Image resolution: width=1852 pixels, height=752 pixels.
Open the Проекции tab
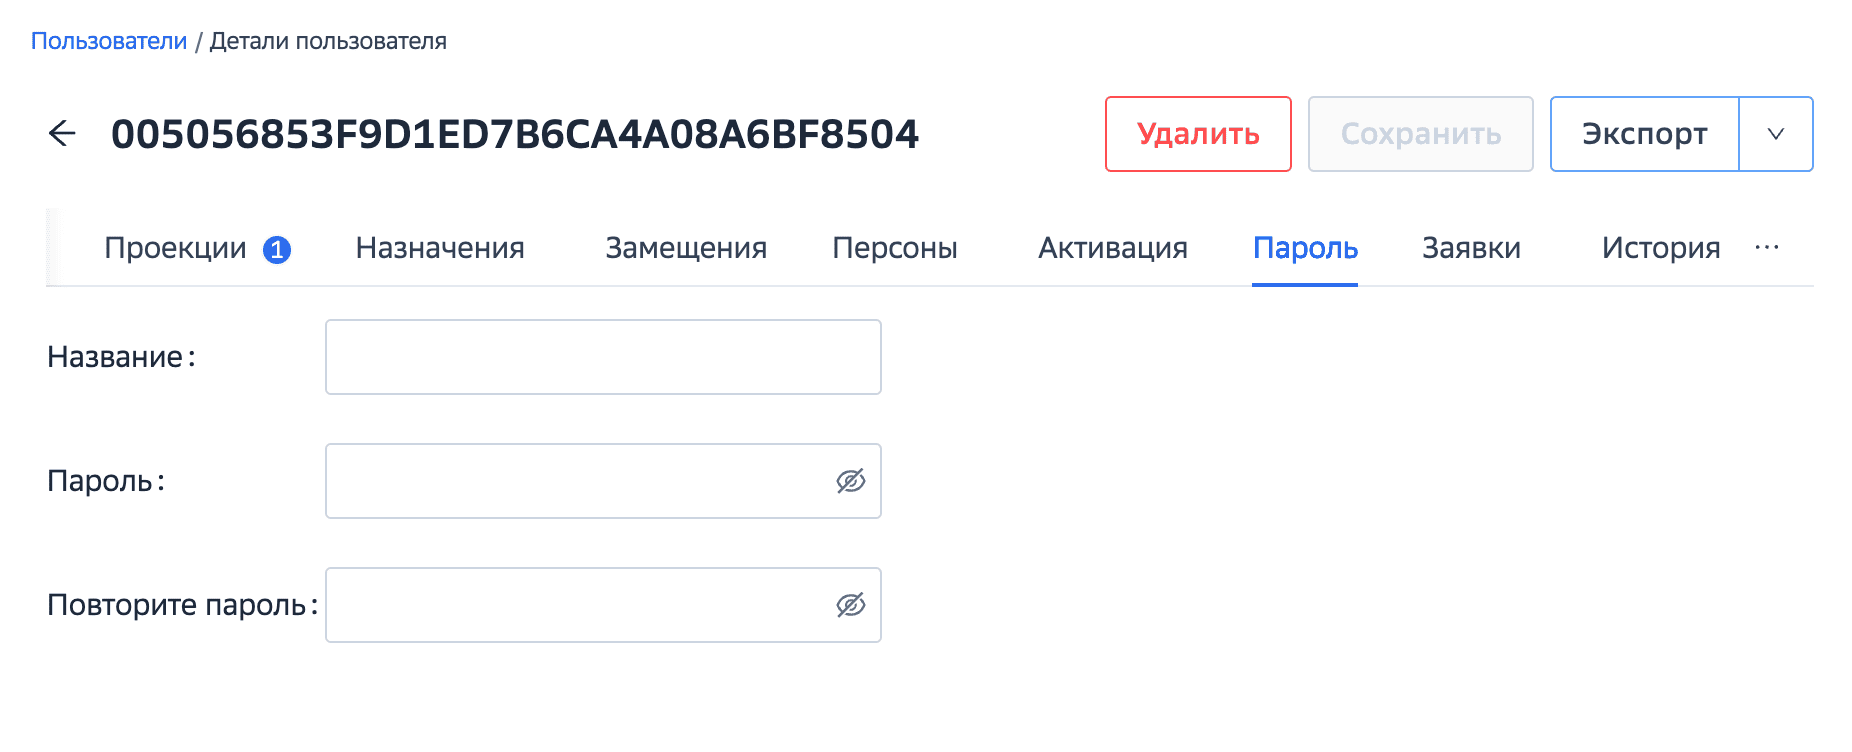(x=175, y=248)
